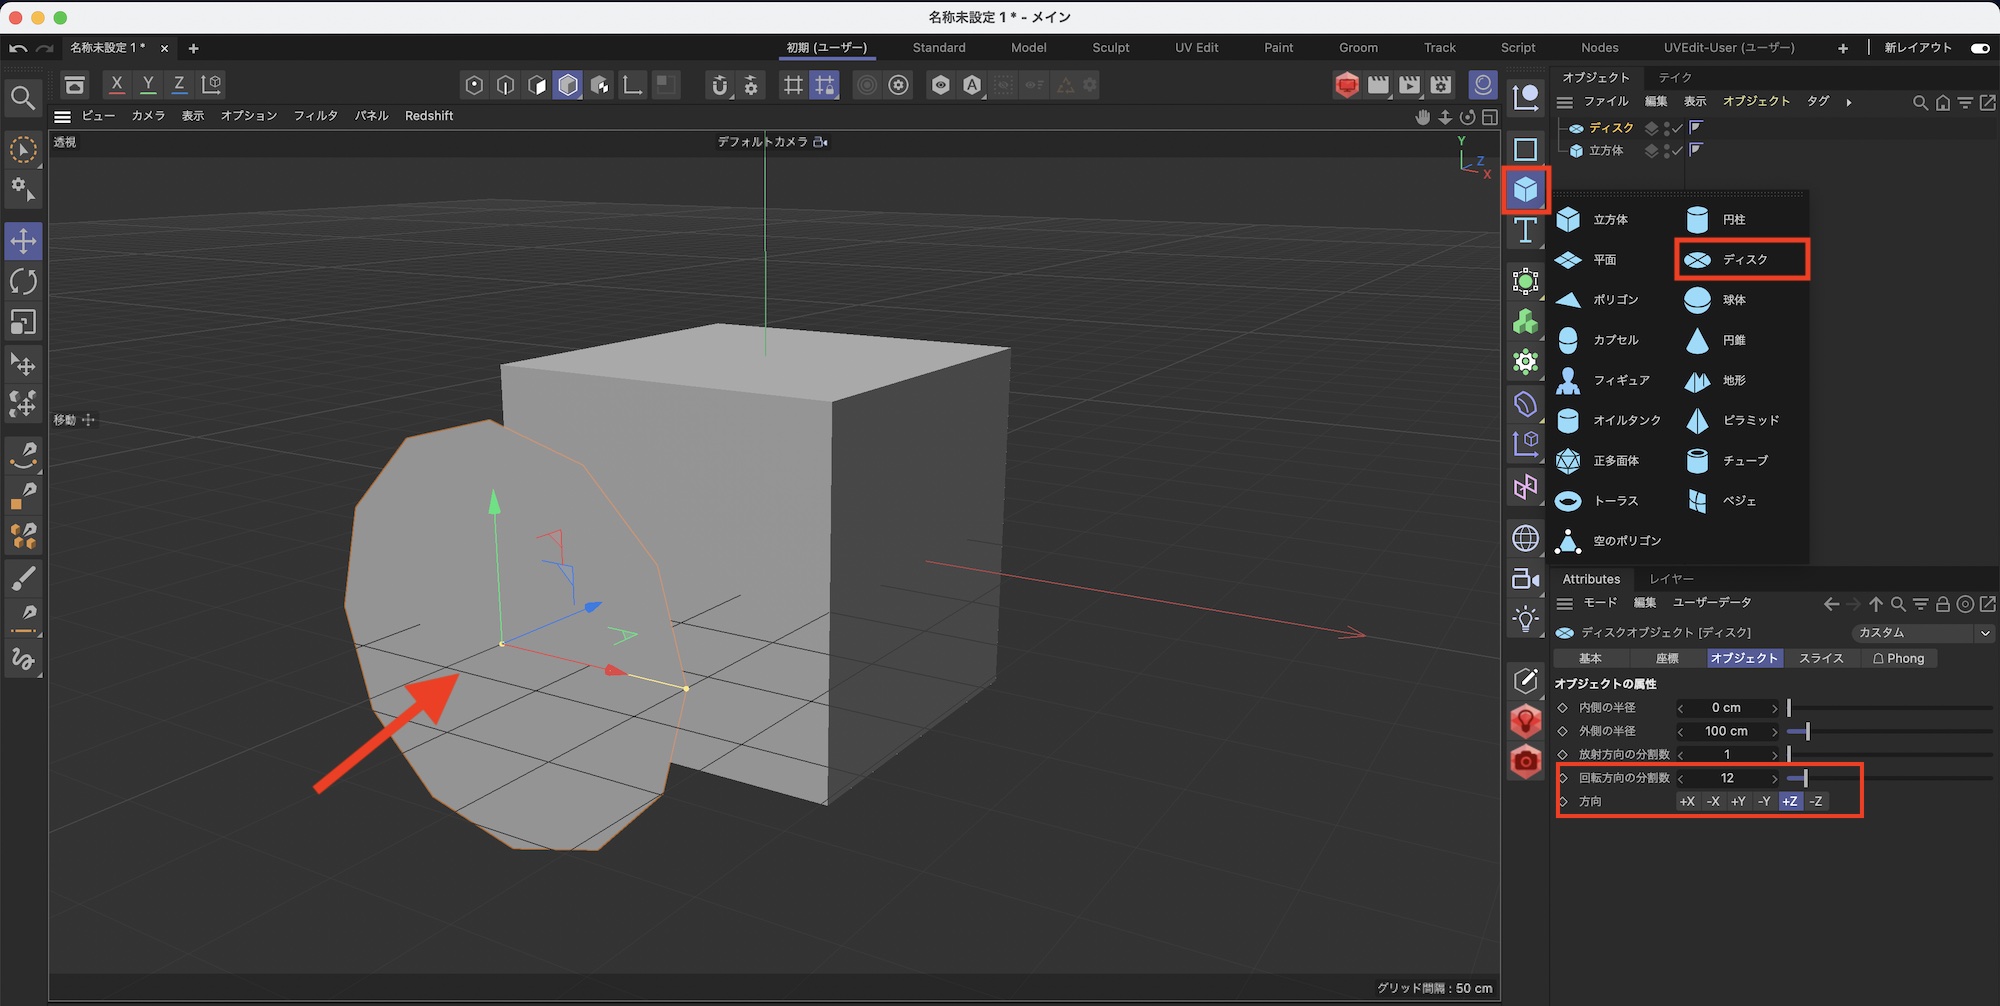
Task: Select the Move tool in left toolbar
Action: [x=23, y=241]
